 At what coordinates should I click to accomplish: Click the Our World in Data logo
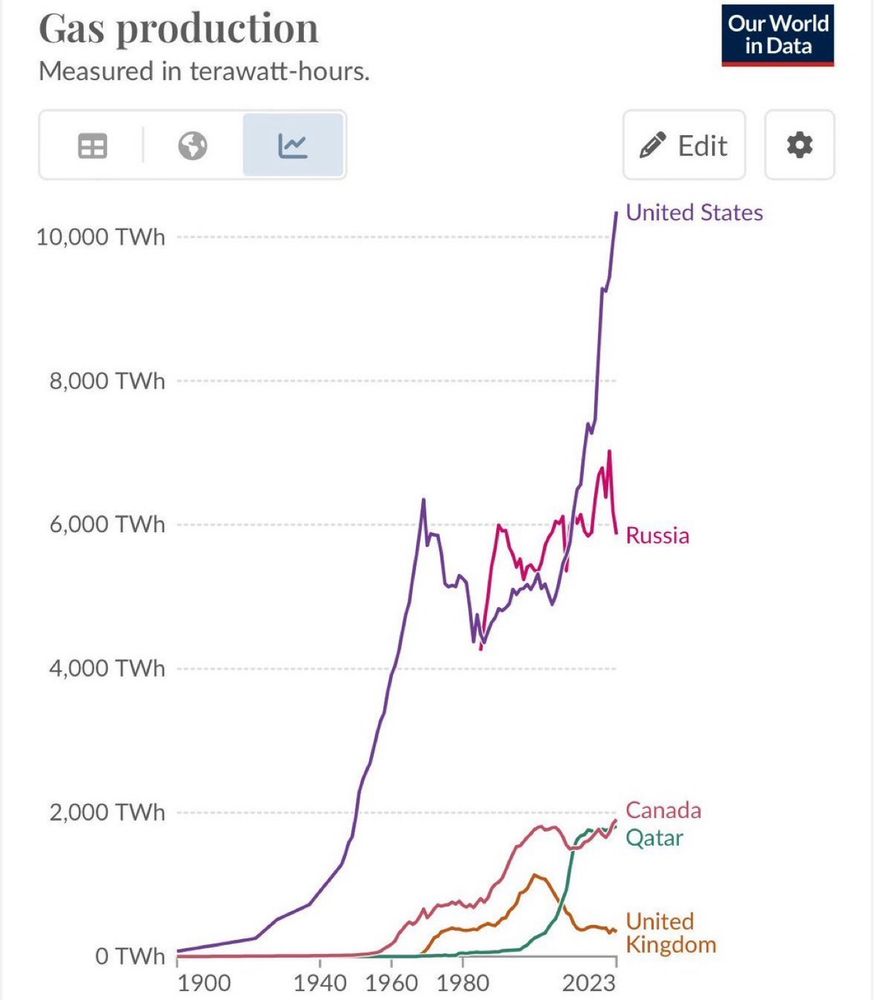pyautogui.click(x=778, y=34)
